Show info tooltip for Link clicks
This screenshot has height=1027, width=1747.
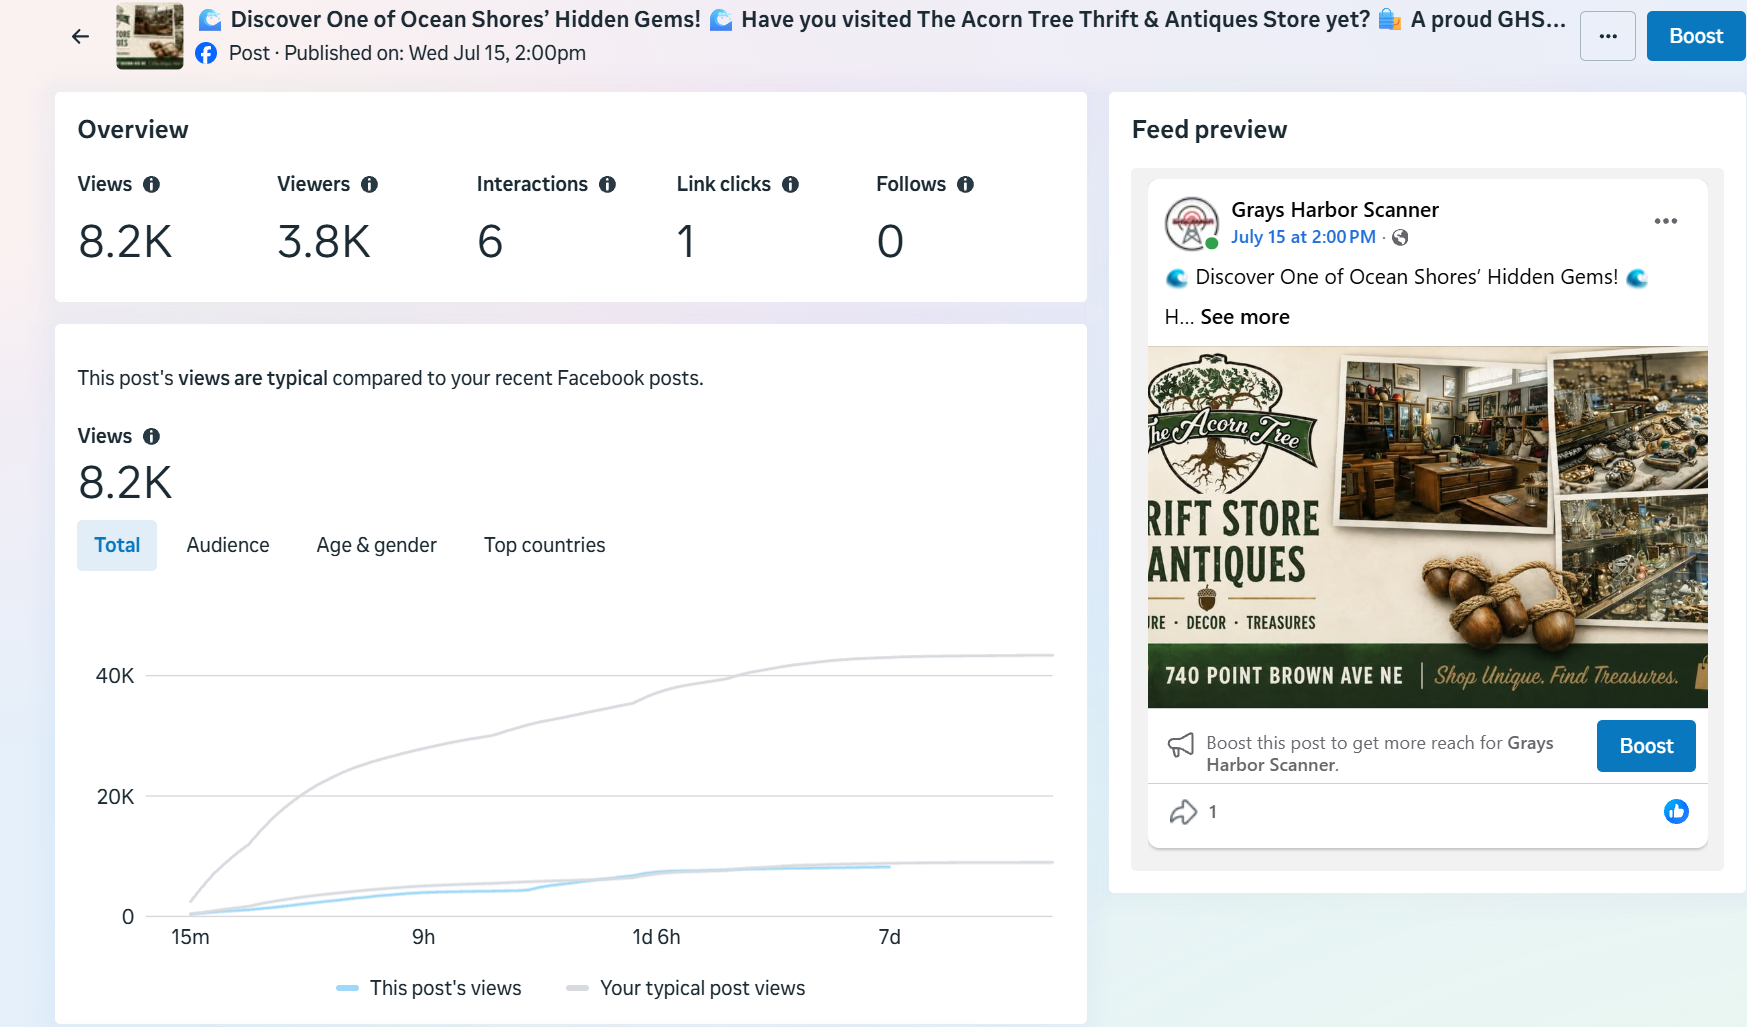790,184
